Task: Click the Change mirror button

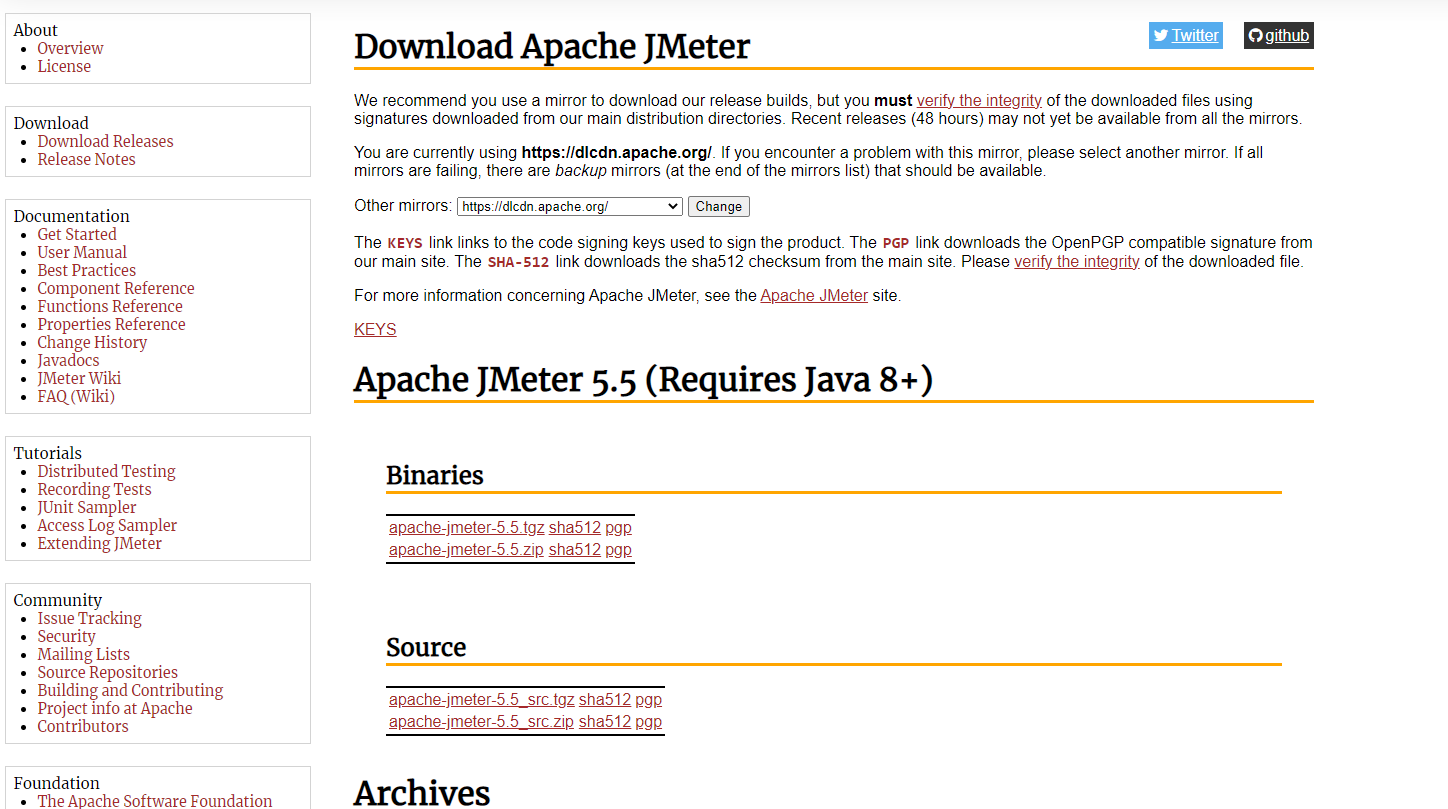Action: coord(718,206)
